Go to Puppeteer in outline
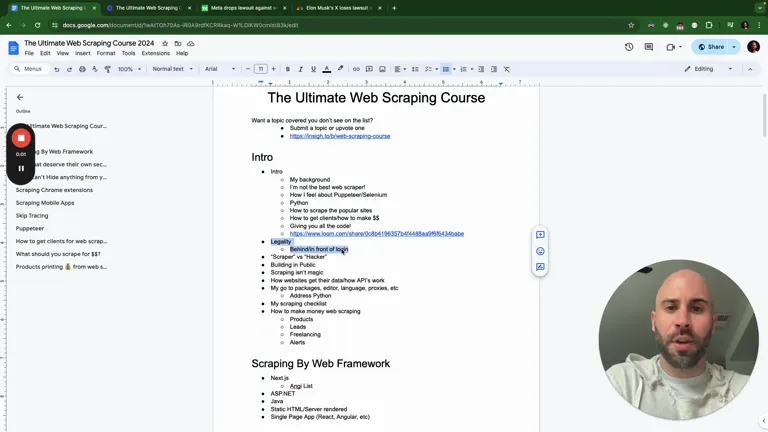This screenshot has width=768, height=432. click(x=30, y=228)
